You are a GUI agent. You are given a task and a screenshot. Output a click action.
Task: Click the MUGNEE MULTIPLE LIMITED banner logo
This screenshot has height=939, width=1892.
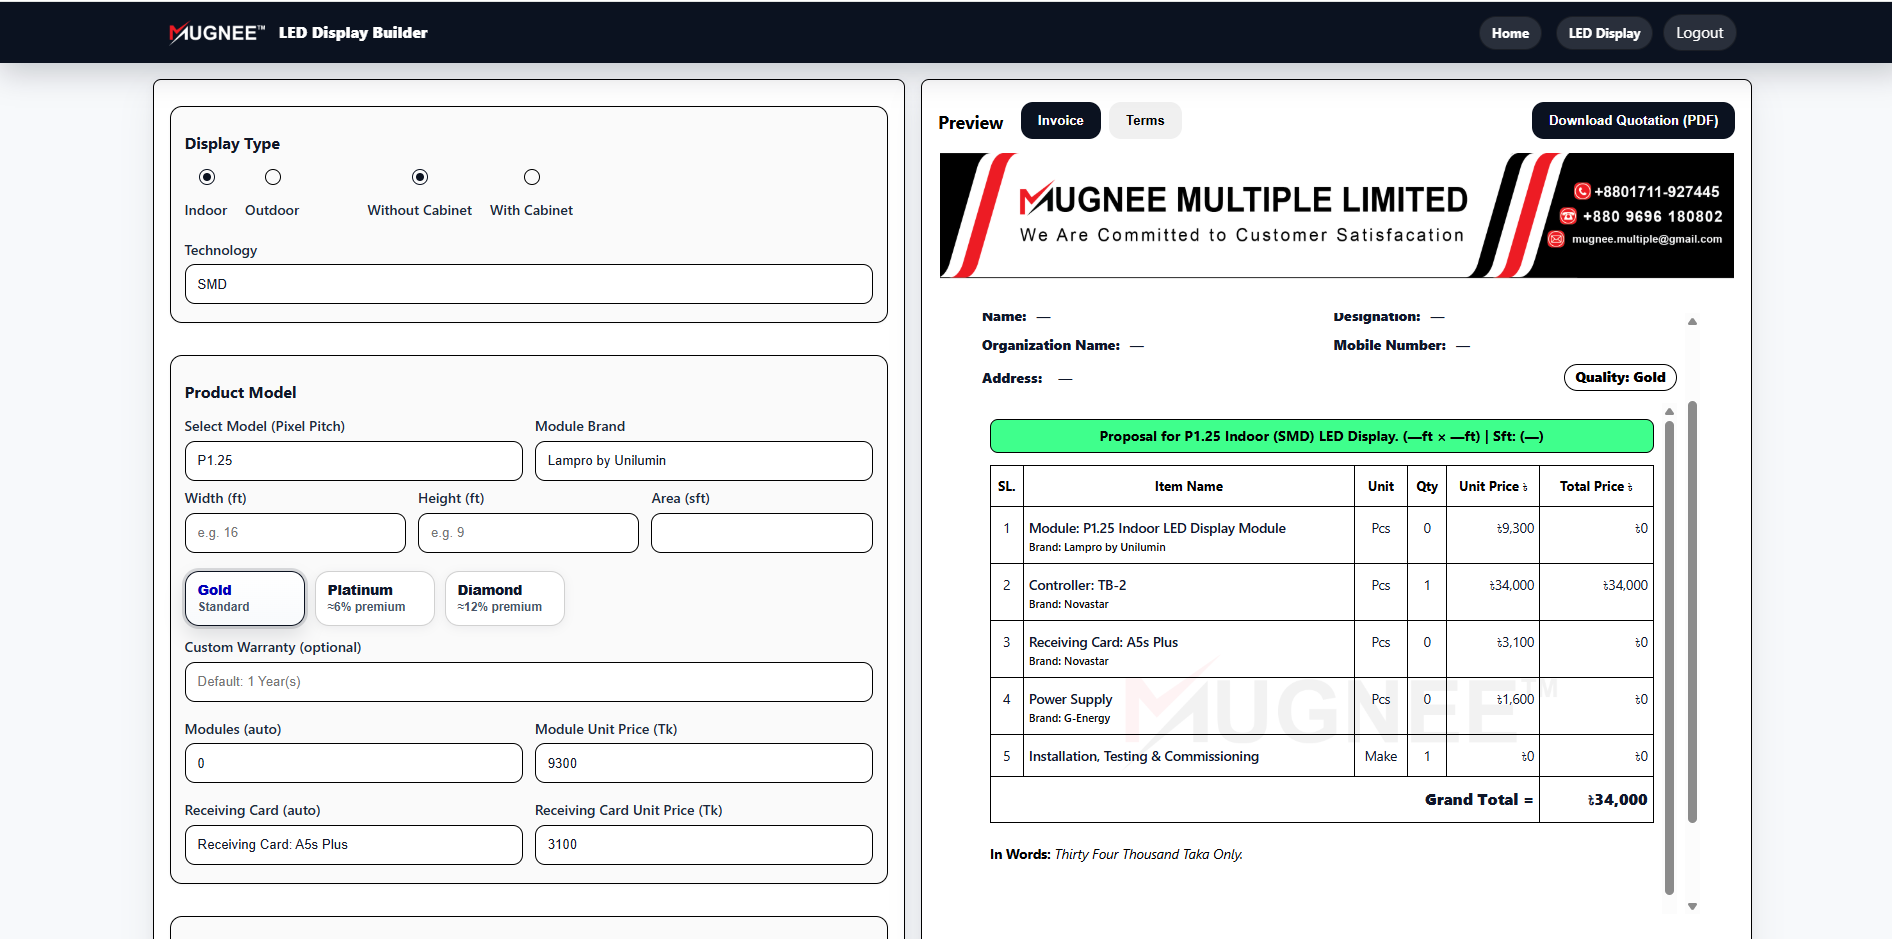(x=1243, y=200)
